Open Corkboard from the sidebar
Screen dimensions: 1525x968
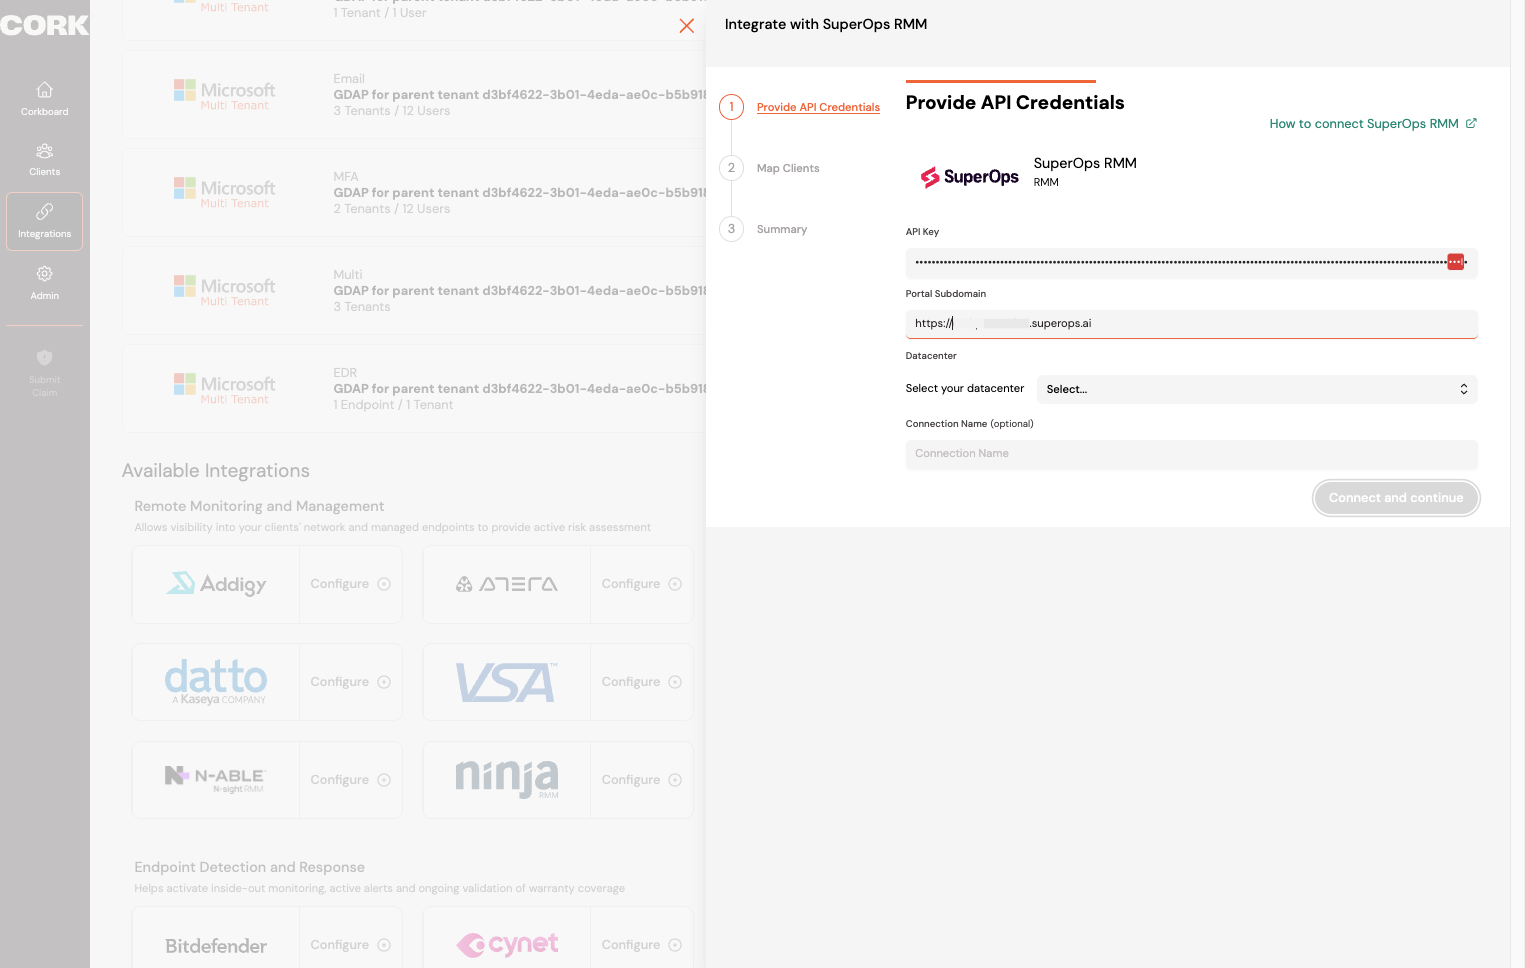point(44,99)
